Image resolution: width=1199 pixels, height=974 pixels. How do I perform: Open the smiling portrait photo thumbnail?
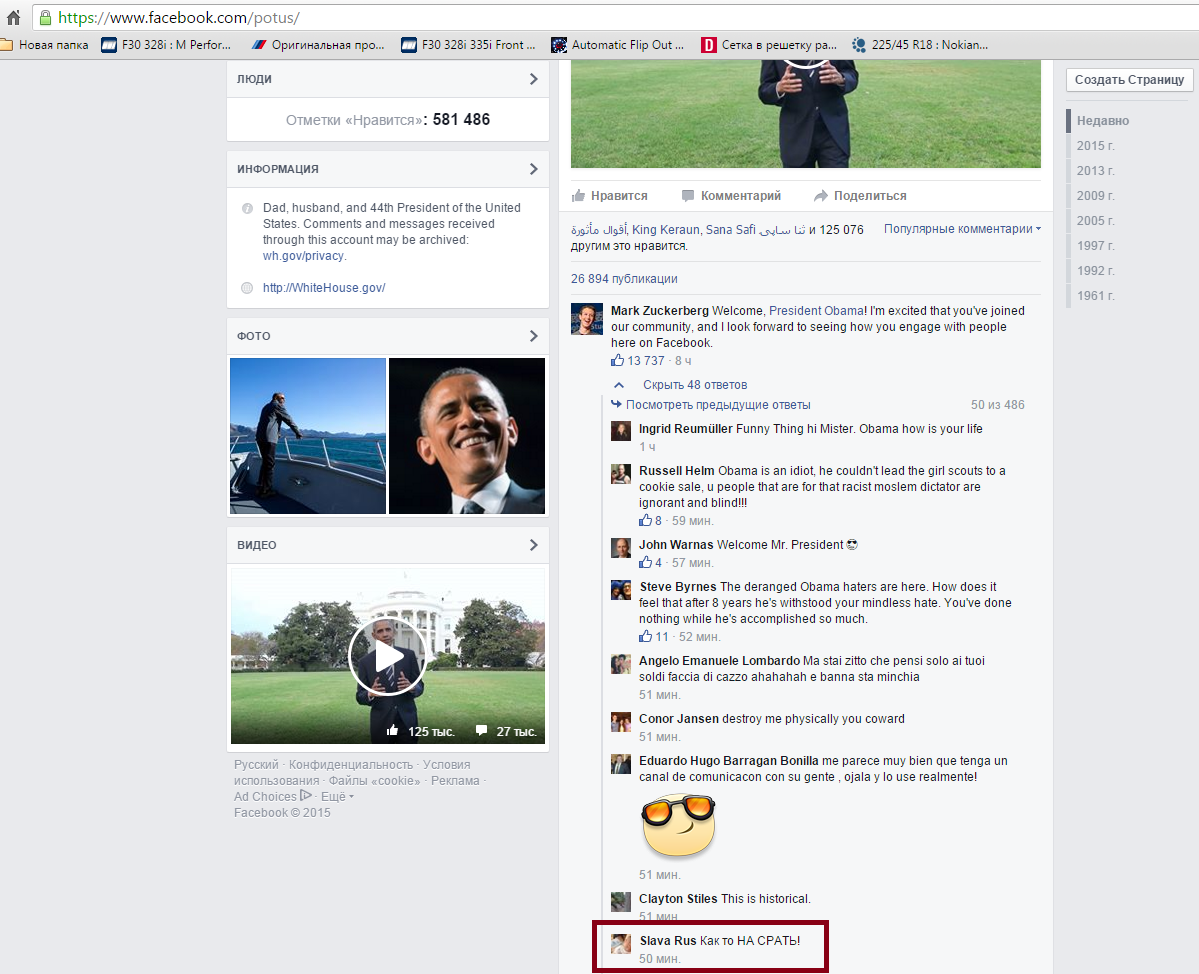(467, 436)
